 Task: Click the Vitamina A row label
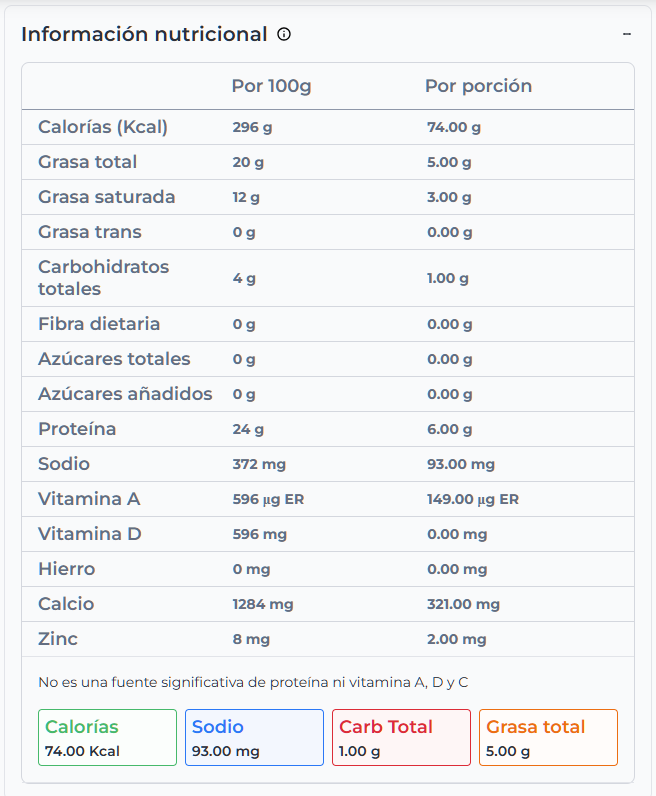89,499
